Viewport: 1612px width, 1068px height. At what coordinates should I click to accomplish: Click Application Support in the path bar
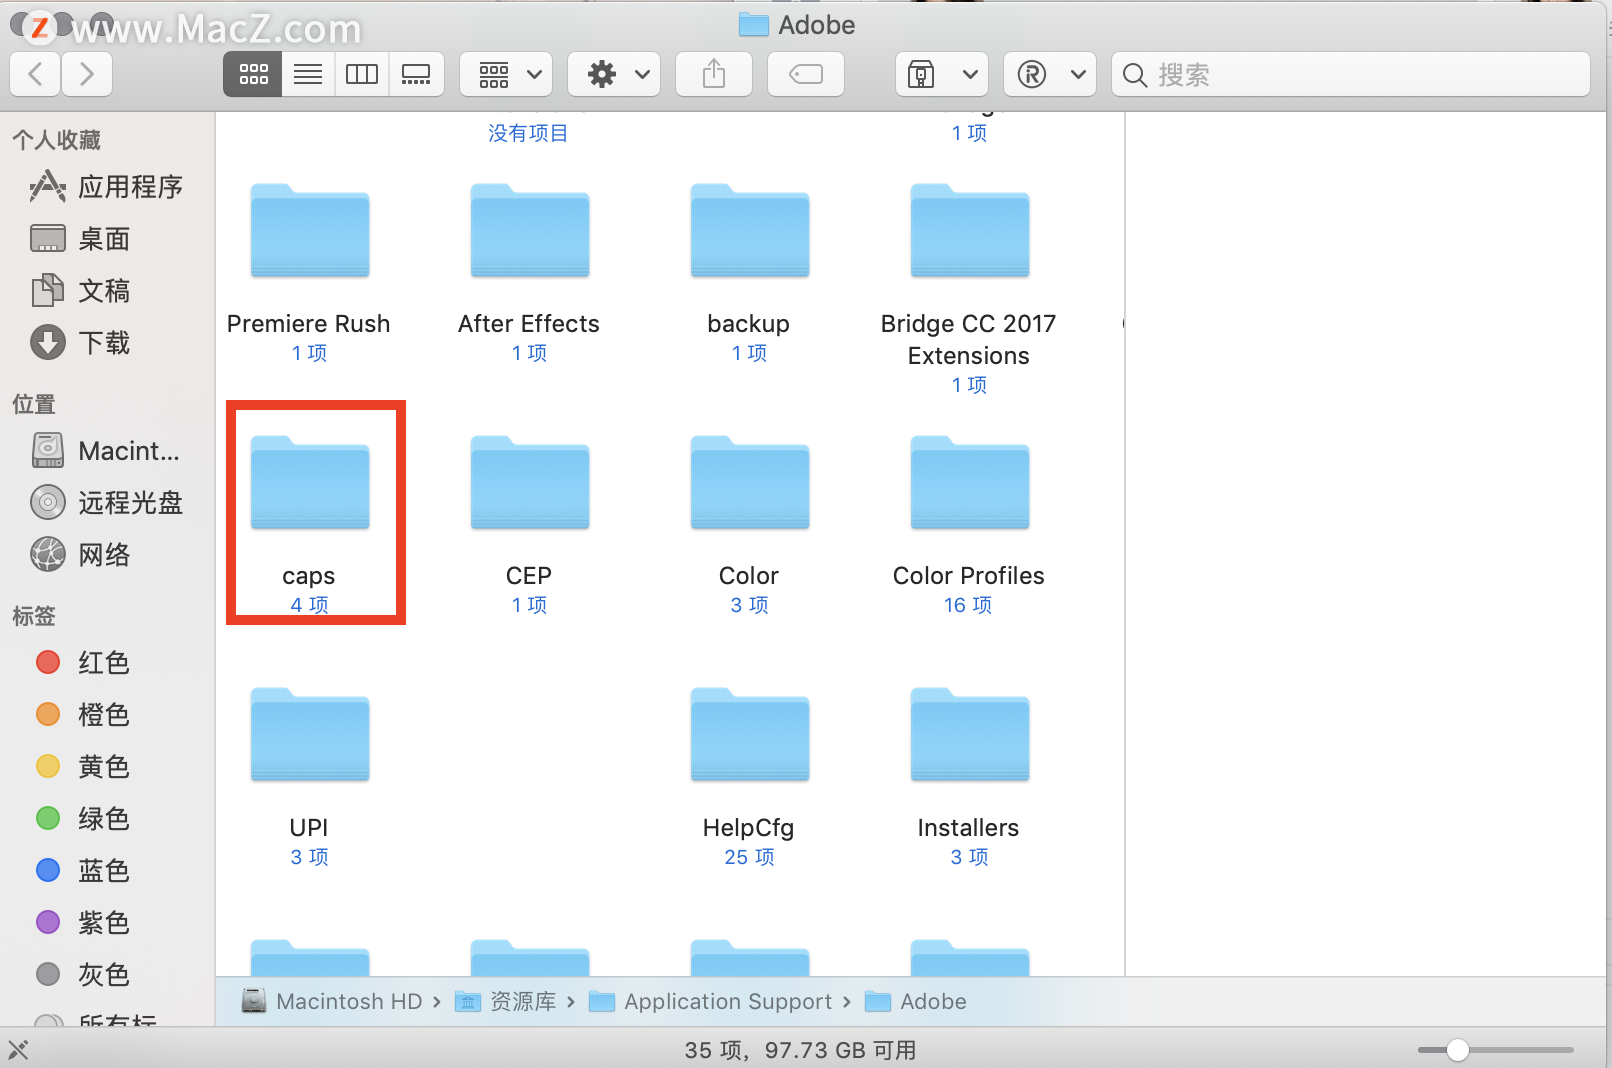tap(711, 1001)
